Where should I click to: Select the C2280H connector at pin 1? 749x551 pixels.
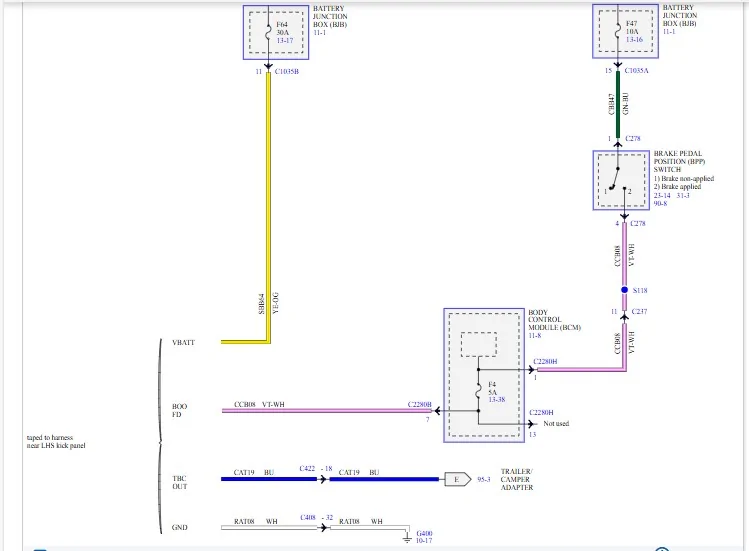pyautogui.click(x=545, y=362)
